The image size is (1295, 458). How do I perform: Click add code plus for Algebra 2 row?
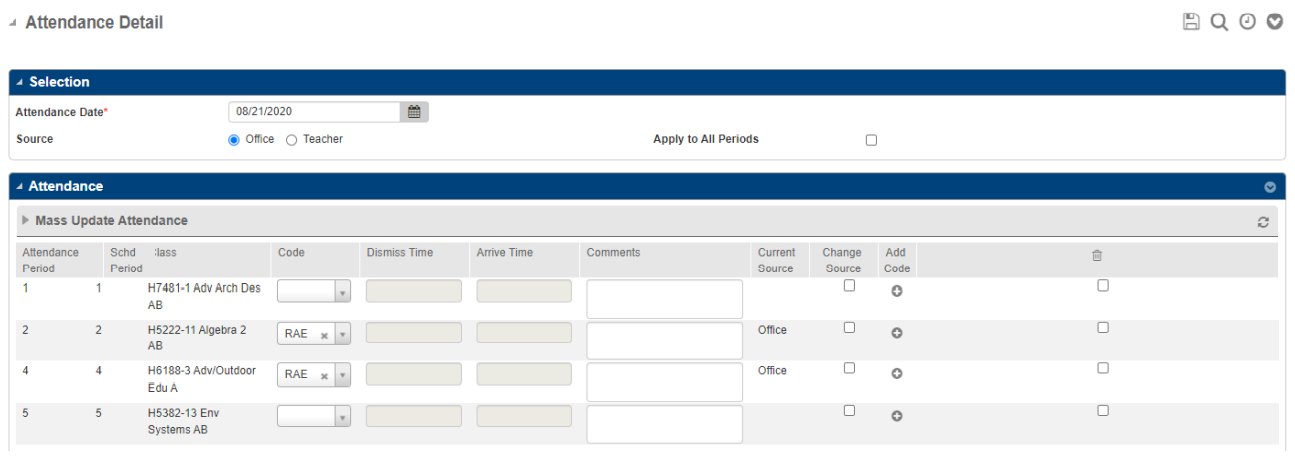click(x=897, y=333)
